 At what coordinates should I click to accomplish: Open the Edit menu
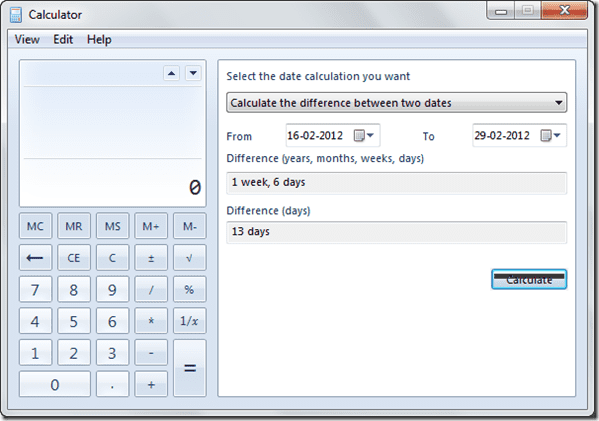tap(63, 39)
